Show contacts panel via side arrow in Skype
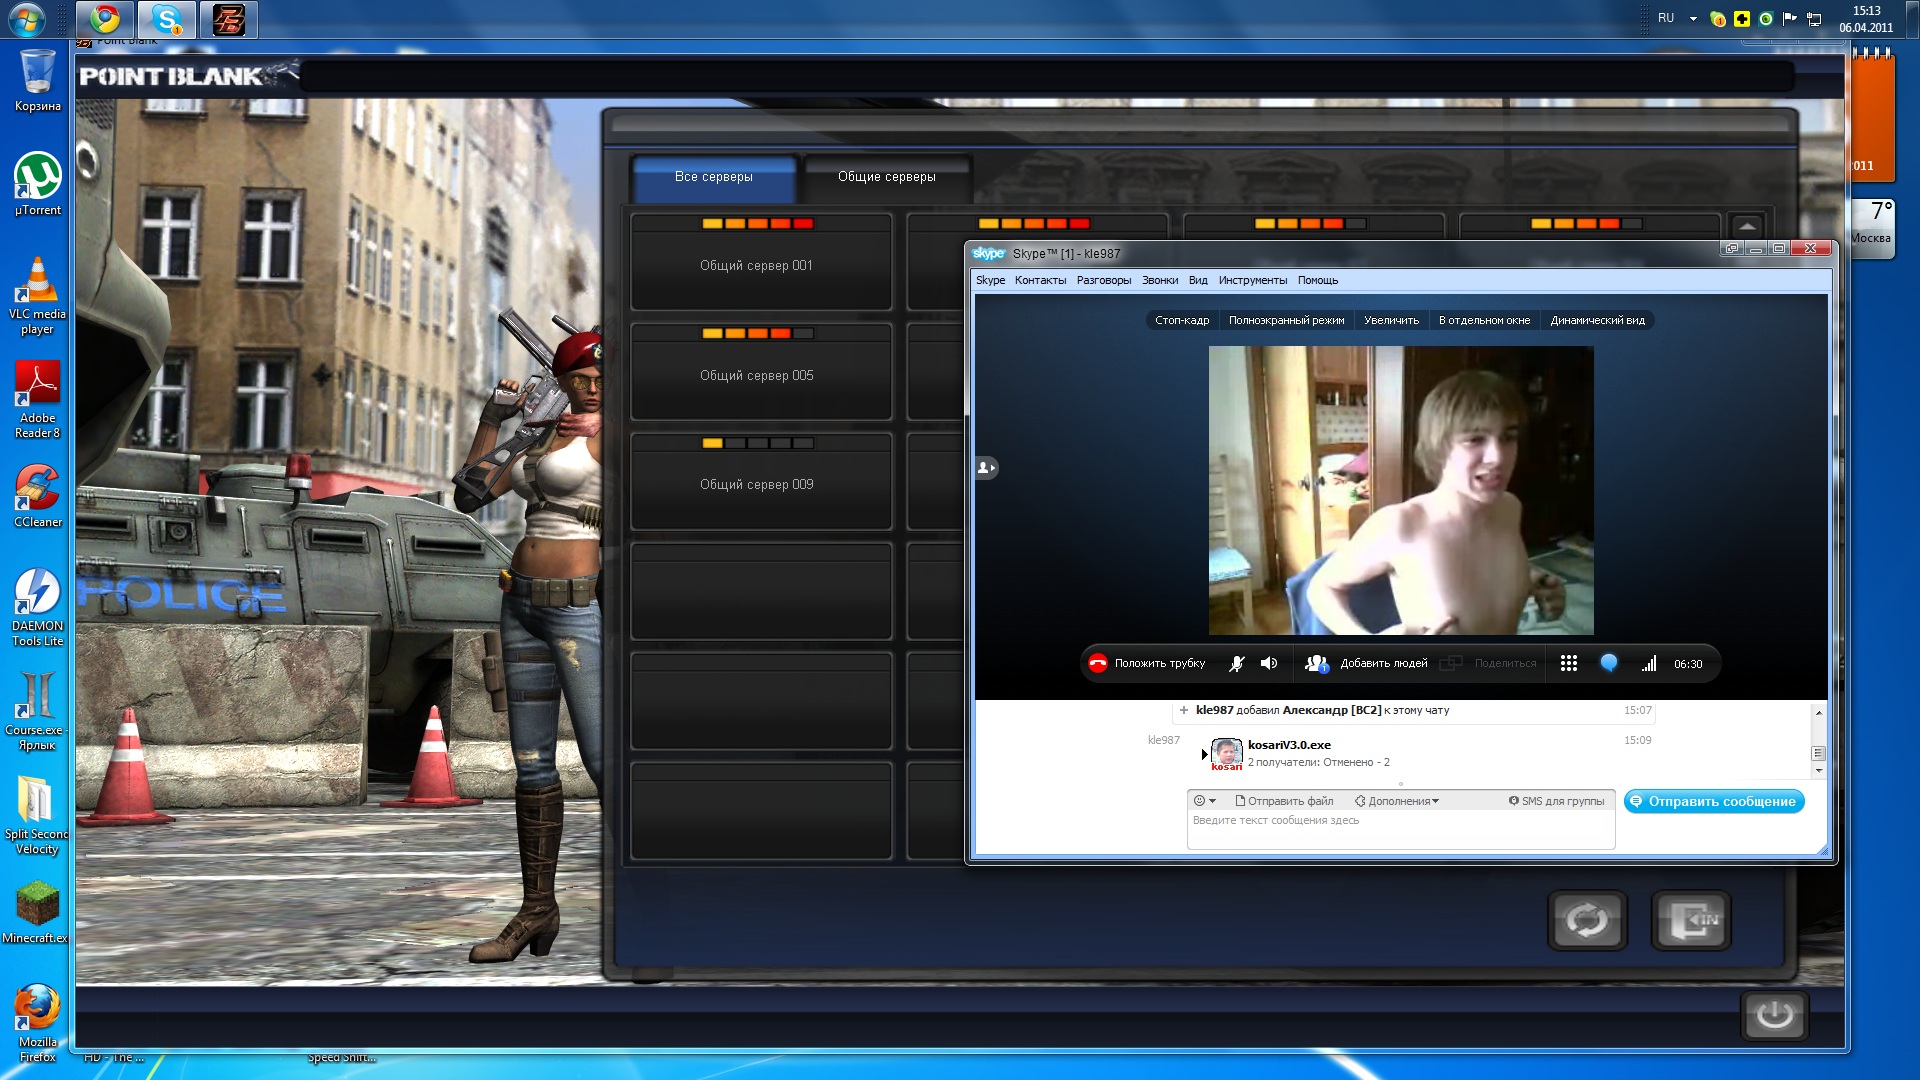Image resolution: width=1920 pixels, height=1080 pixels. [986, 467]
